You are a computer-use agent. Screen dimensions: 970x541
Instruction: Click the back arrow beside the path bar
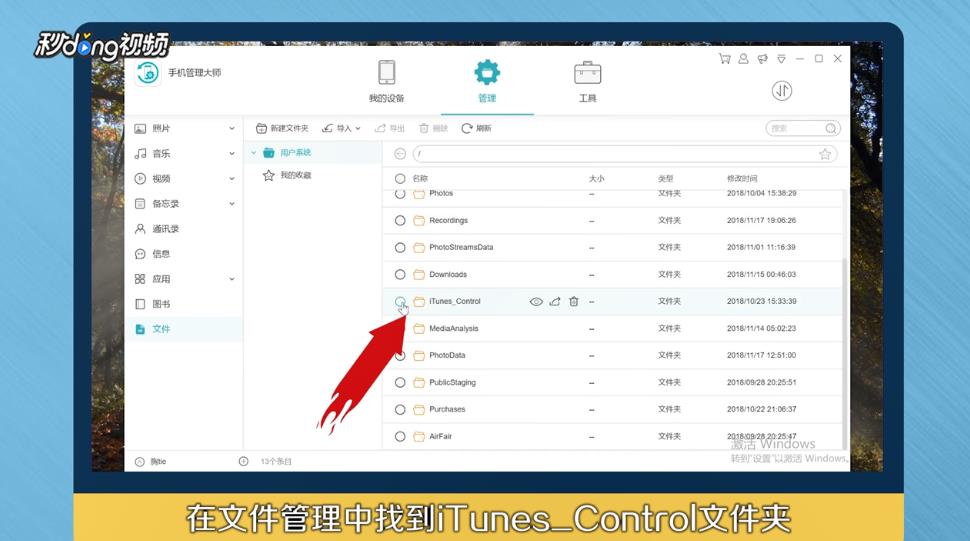pos(400,154)
